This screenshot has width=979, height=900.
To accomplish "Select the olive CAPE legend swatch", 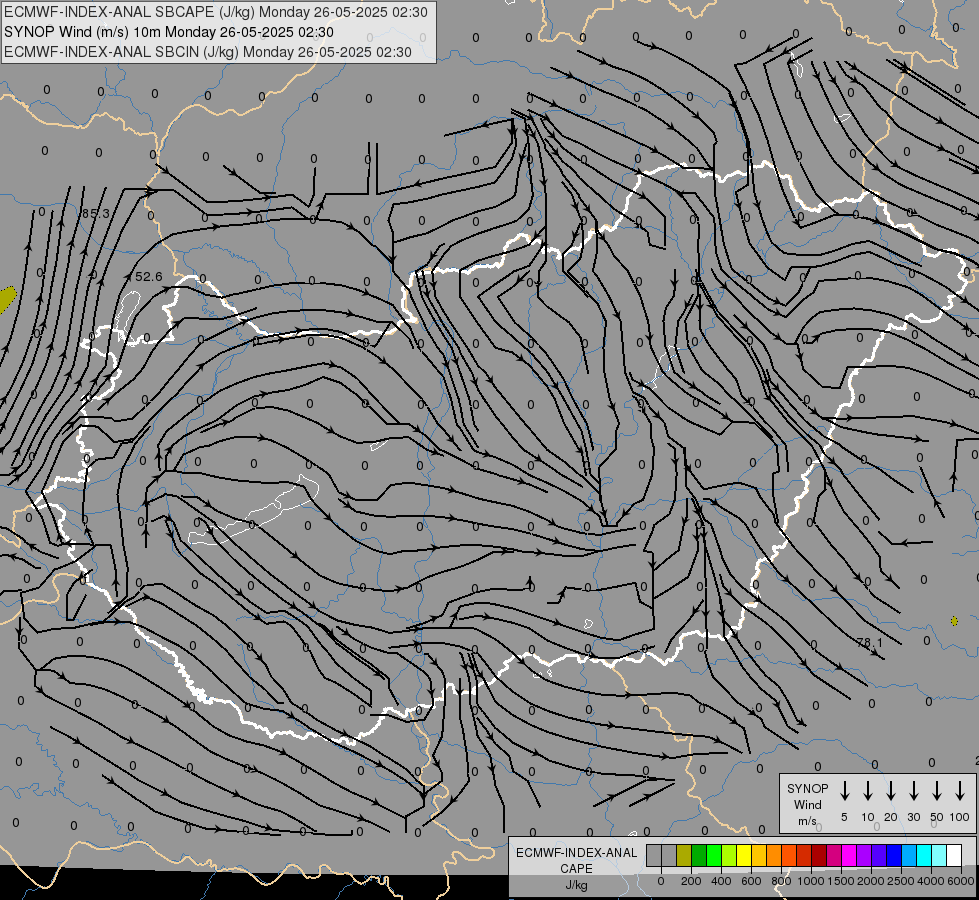I will [684, 855].
